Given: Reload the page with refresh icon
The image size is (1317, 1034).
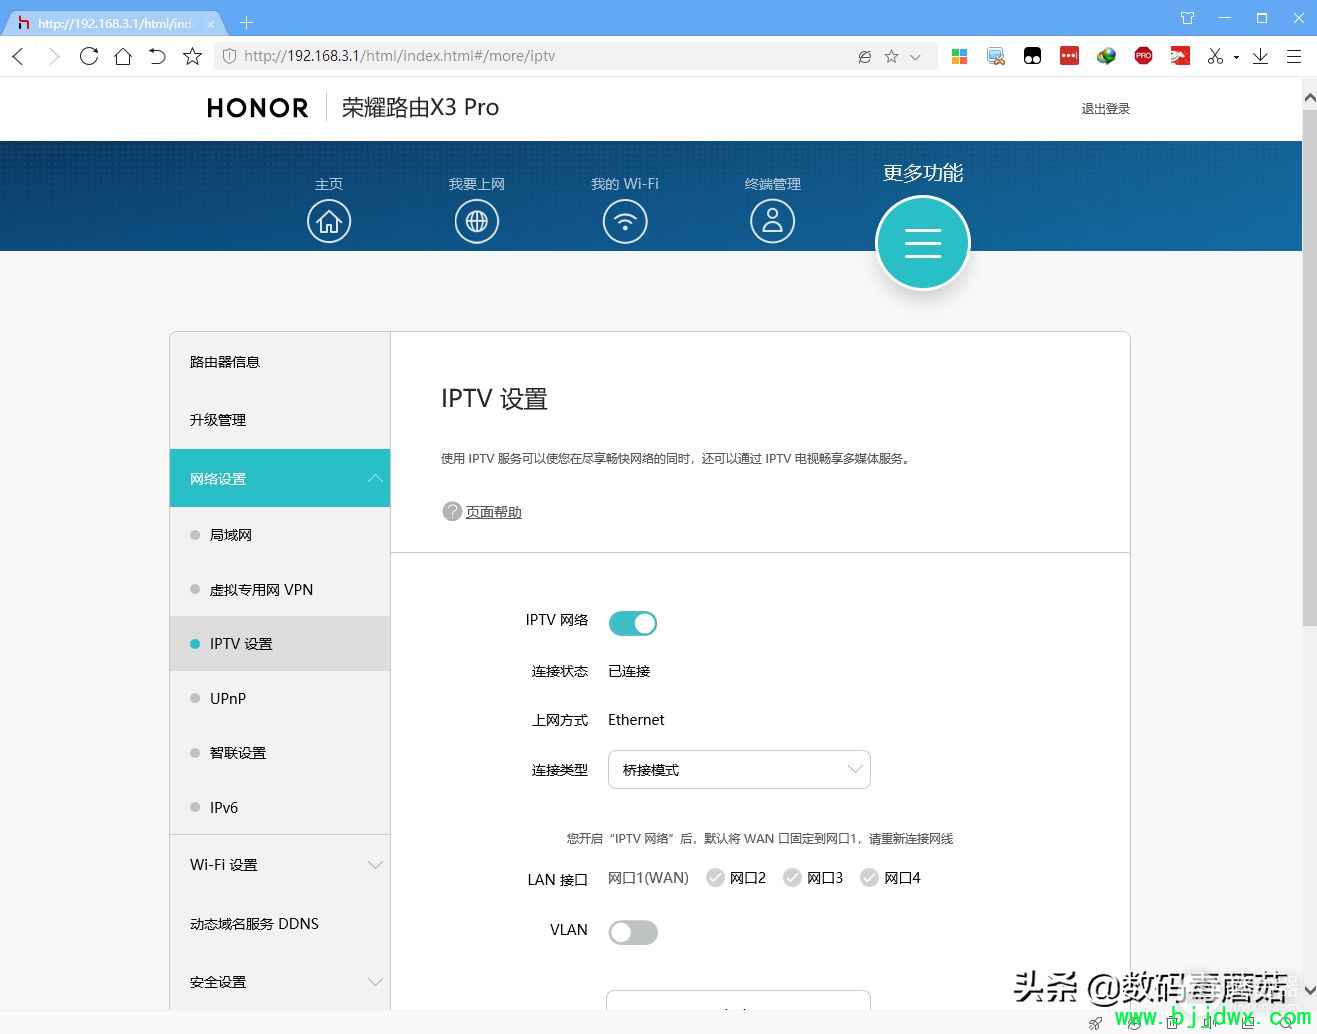Looking at the screenshot, I should coord(89,56).
